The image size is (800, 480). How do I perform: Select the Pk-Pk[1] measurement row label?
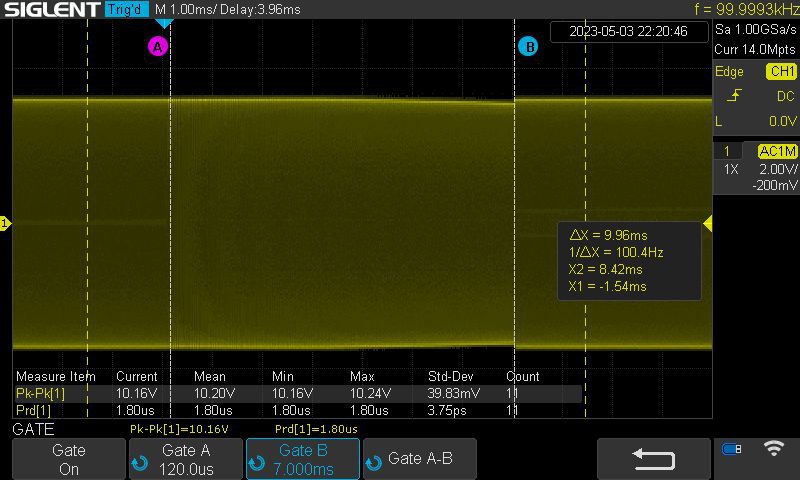click(40, 393)
